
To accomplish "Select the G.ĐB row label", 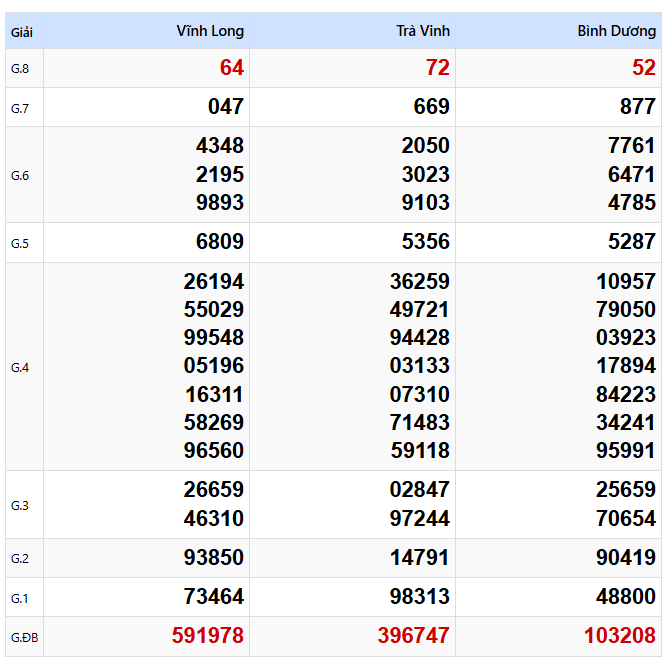I will click(x=24, y=637).
